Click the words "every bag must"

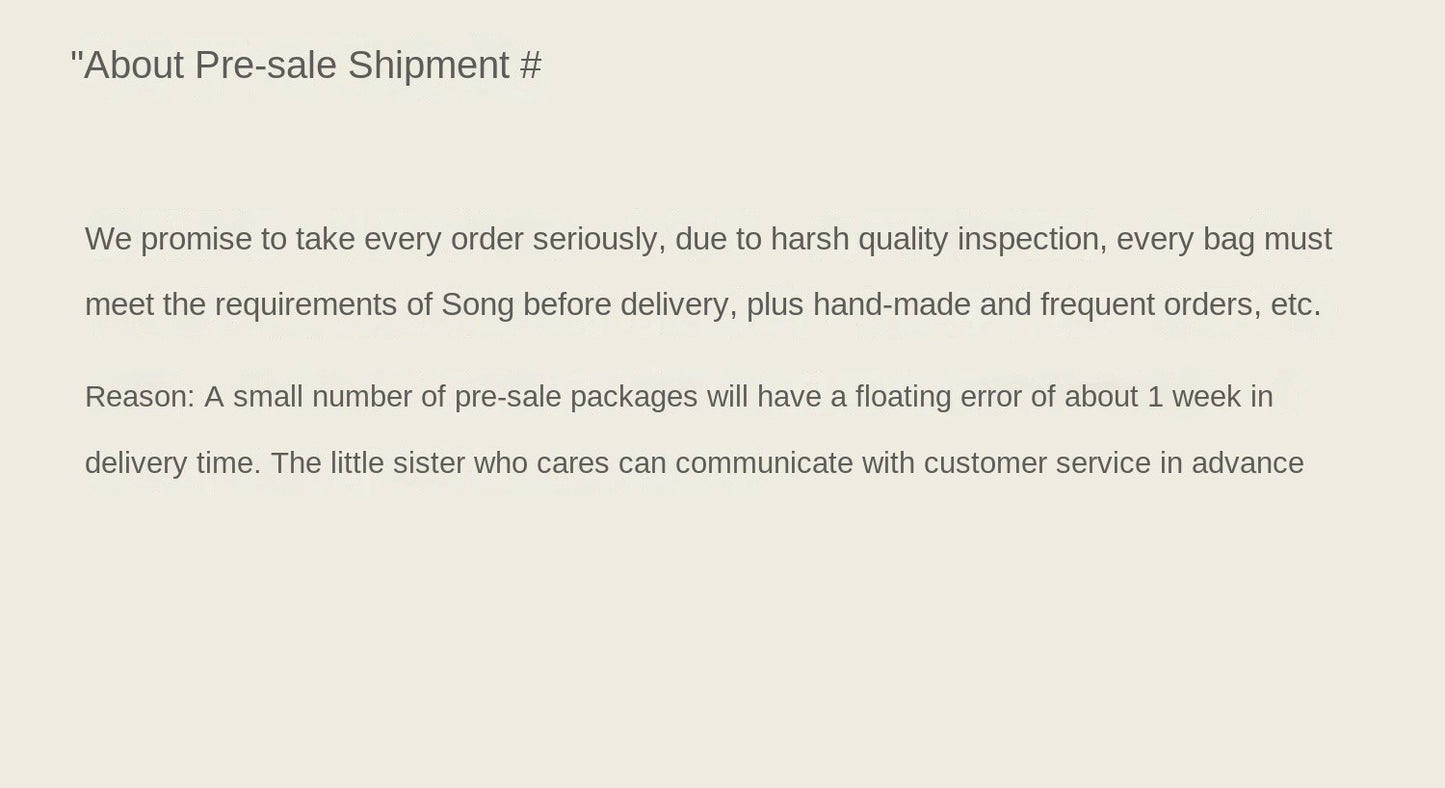[1224, 240]
